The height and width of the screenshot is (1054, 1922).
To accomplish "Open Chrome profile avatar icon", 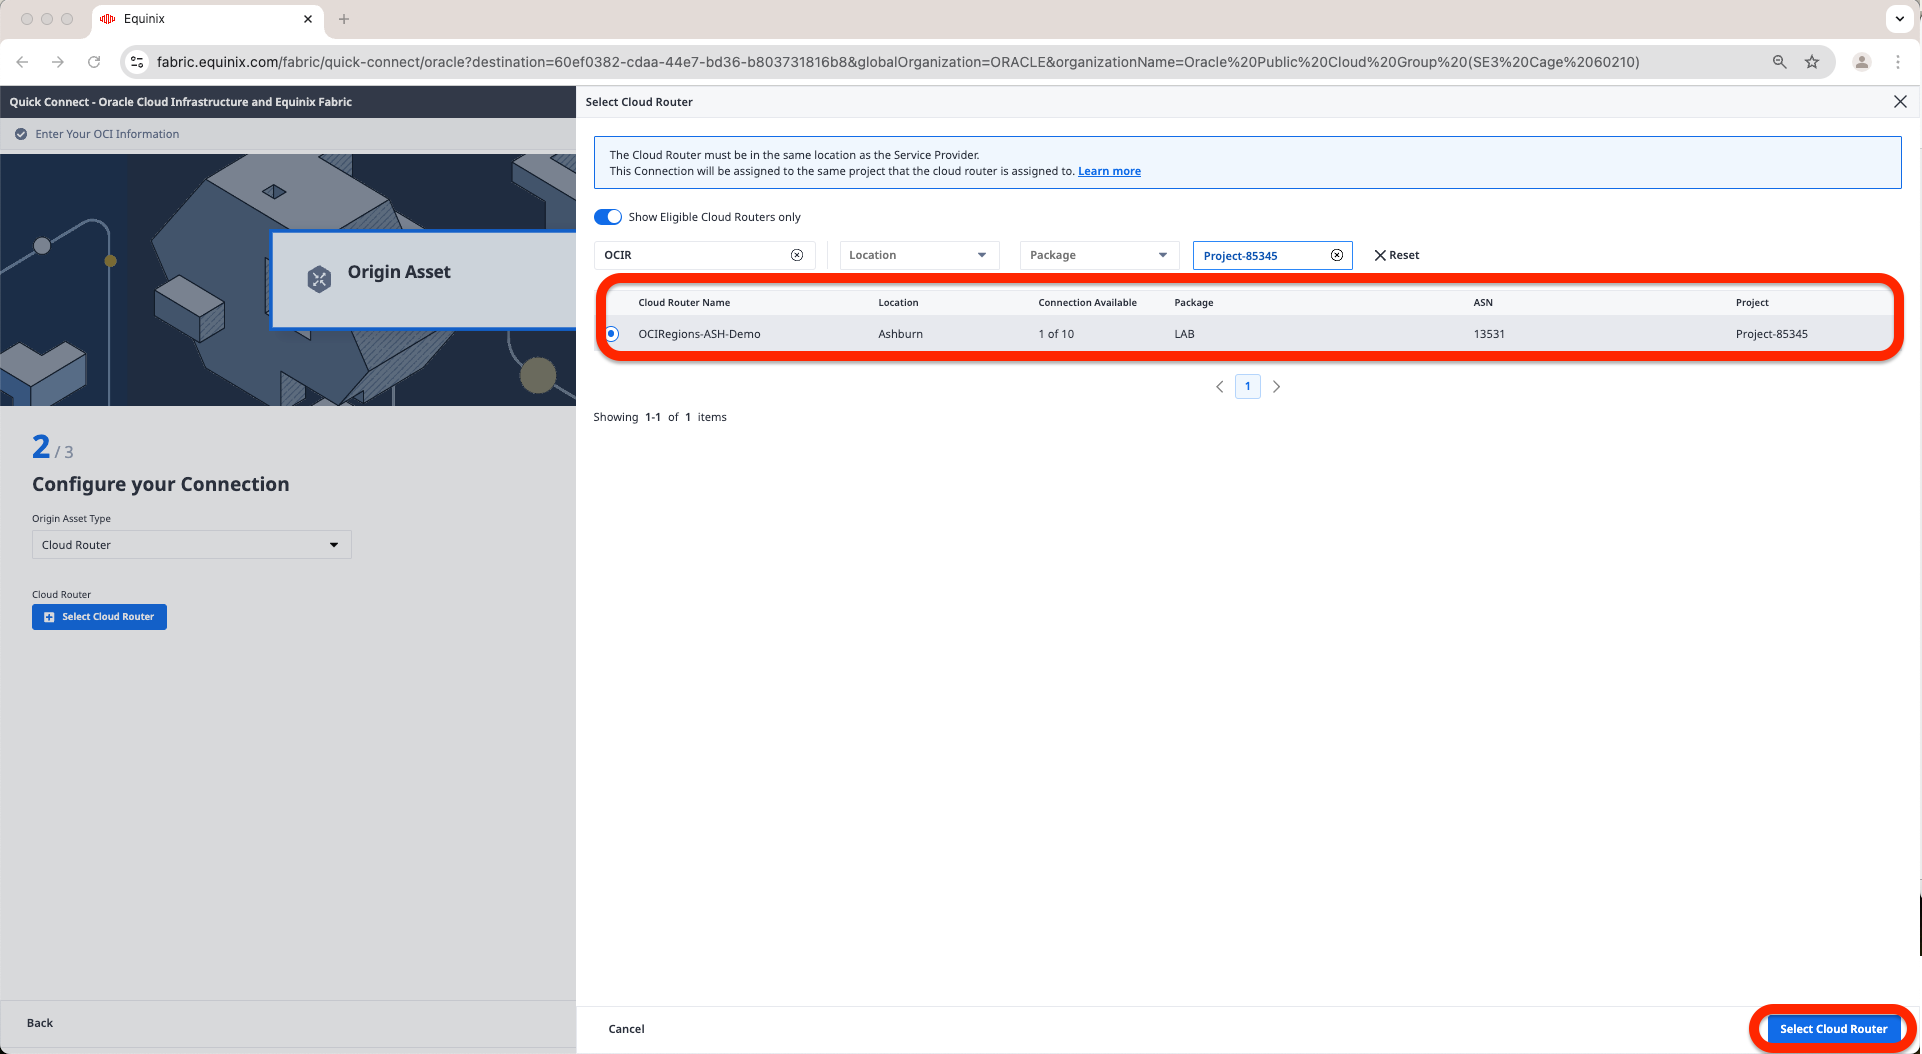I will pos(1862,62).
